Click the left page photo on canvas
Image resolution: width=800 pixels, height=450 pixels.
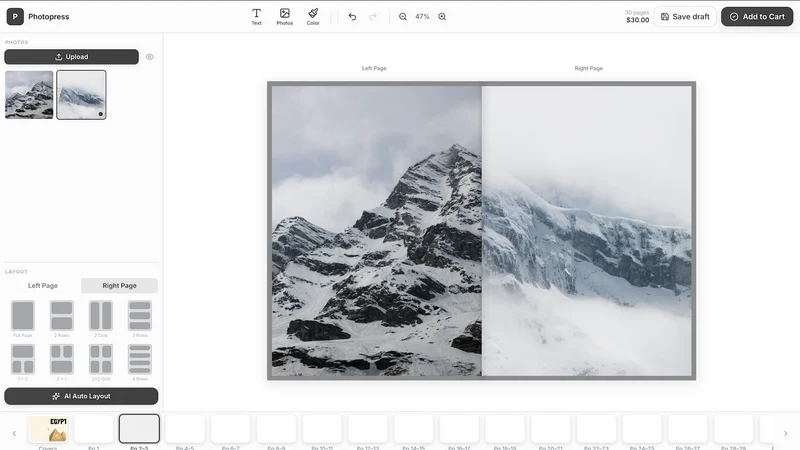tap(377, 231)
